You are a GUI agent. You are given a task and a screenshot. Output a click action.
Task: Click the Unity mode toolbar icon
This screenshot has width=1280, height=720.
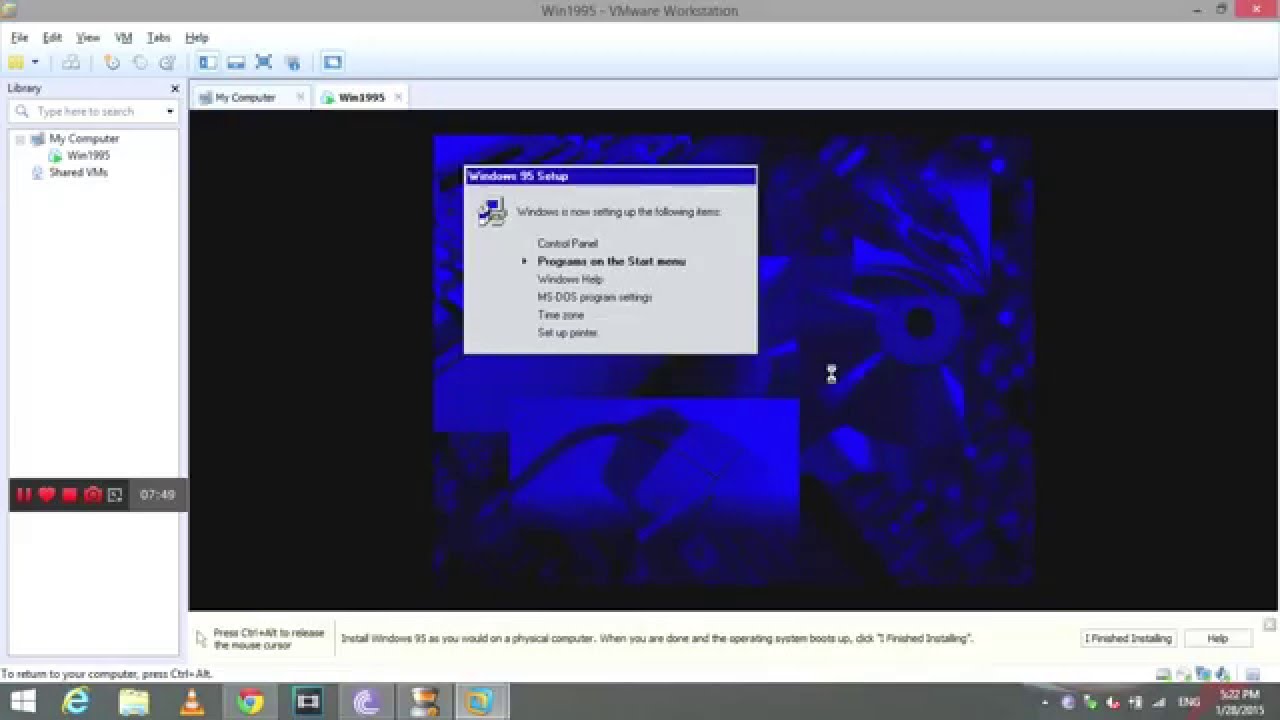coord(293,62)
